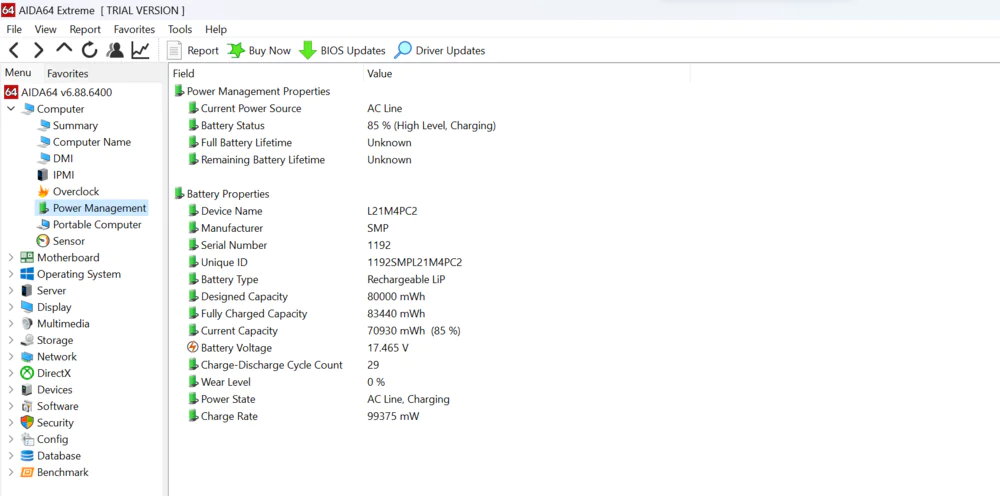This screenshot has height=496, width=1000.
Task: Click the Network icon in the tree
Action: pyautogui.click(x=27, y=357)
